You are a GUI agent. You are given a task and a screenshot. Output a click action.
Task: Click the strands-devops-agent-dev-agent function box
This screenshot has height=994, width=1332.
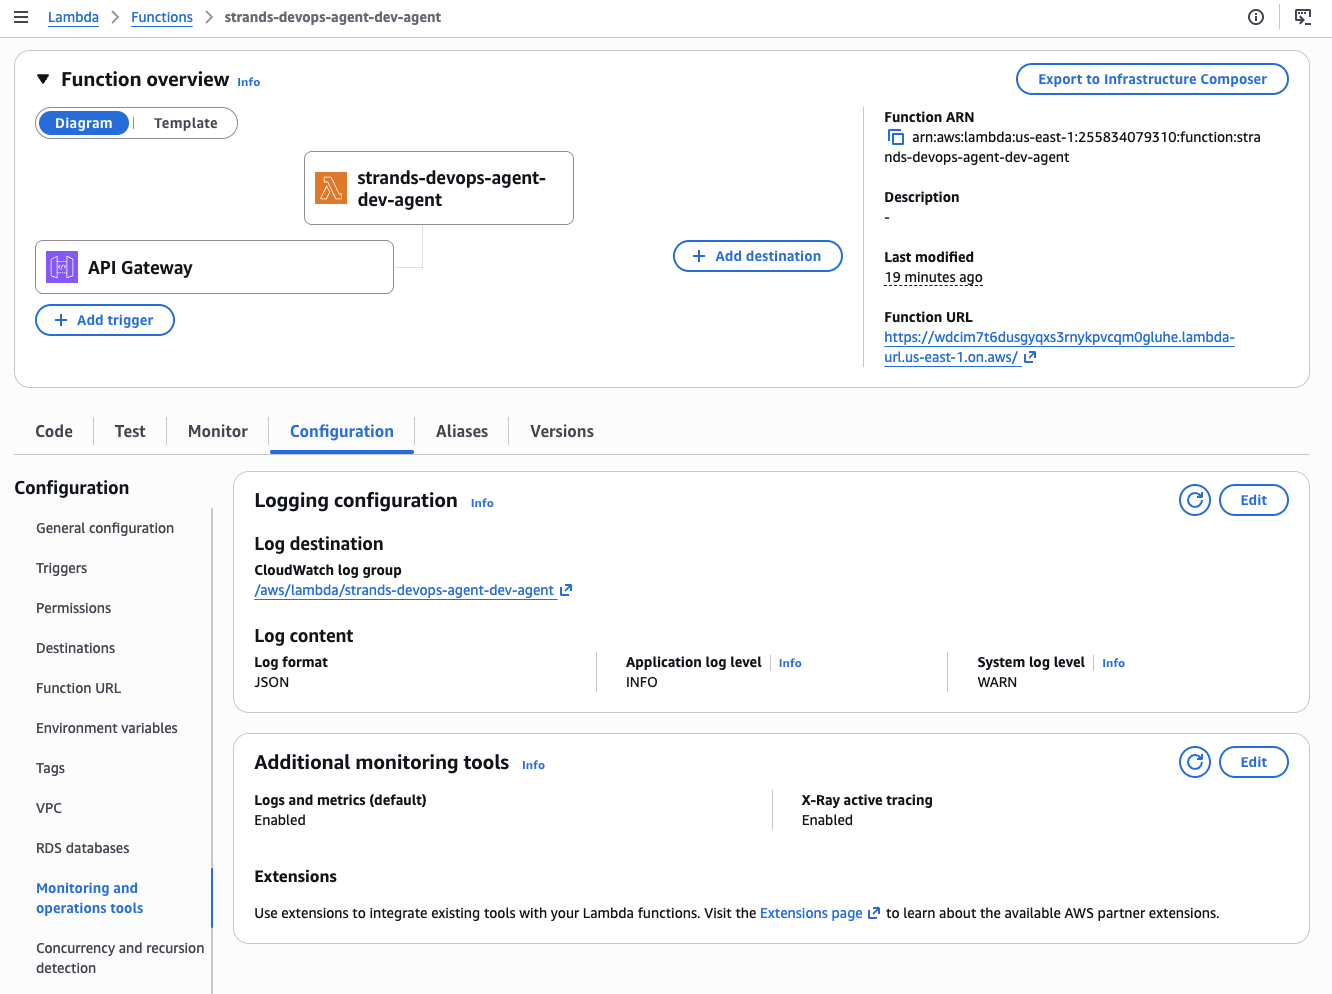[439, 188]
